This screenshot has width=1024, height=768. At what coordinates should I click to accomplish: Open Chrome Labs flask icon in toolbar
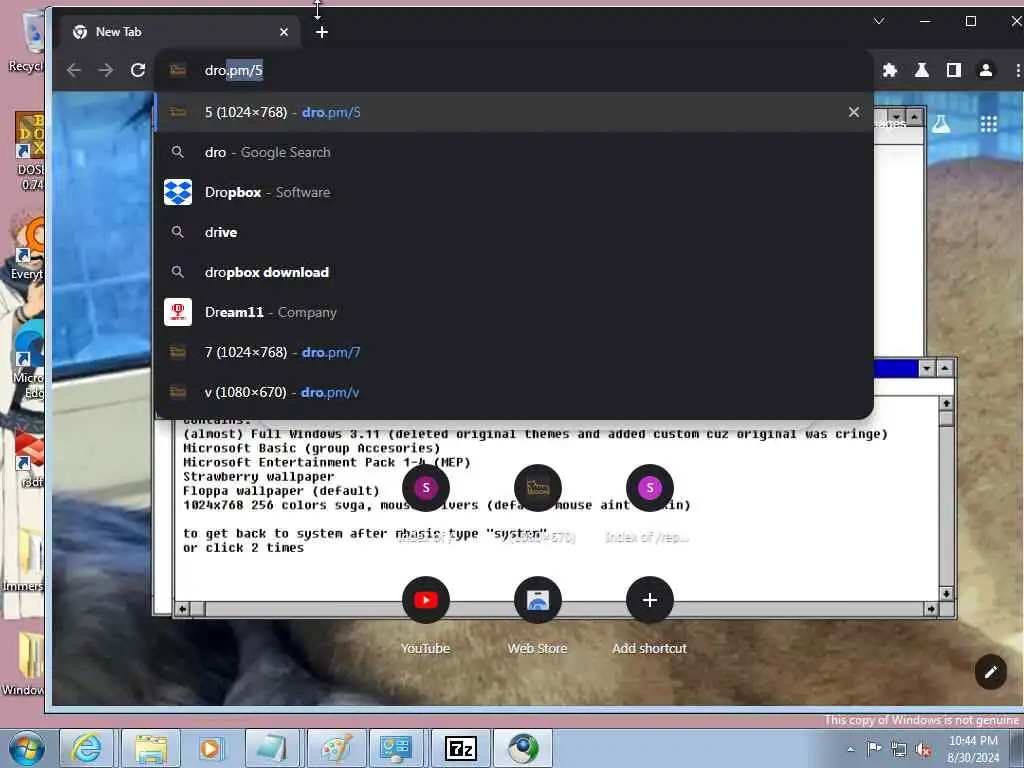click(x=921, y=70)
